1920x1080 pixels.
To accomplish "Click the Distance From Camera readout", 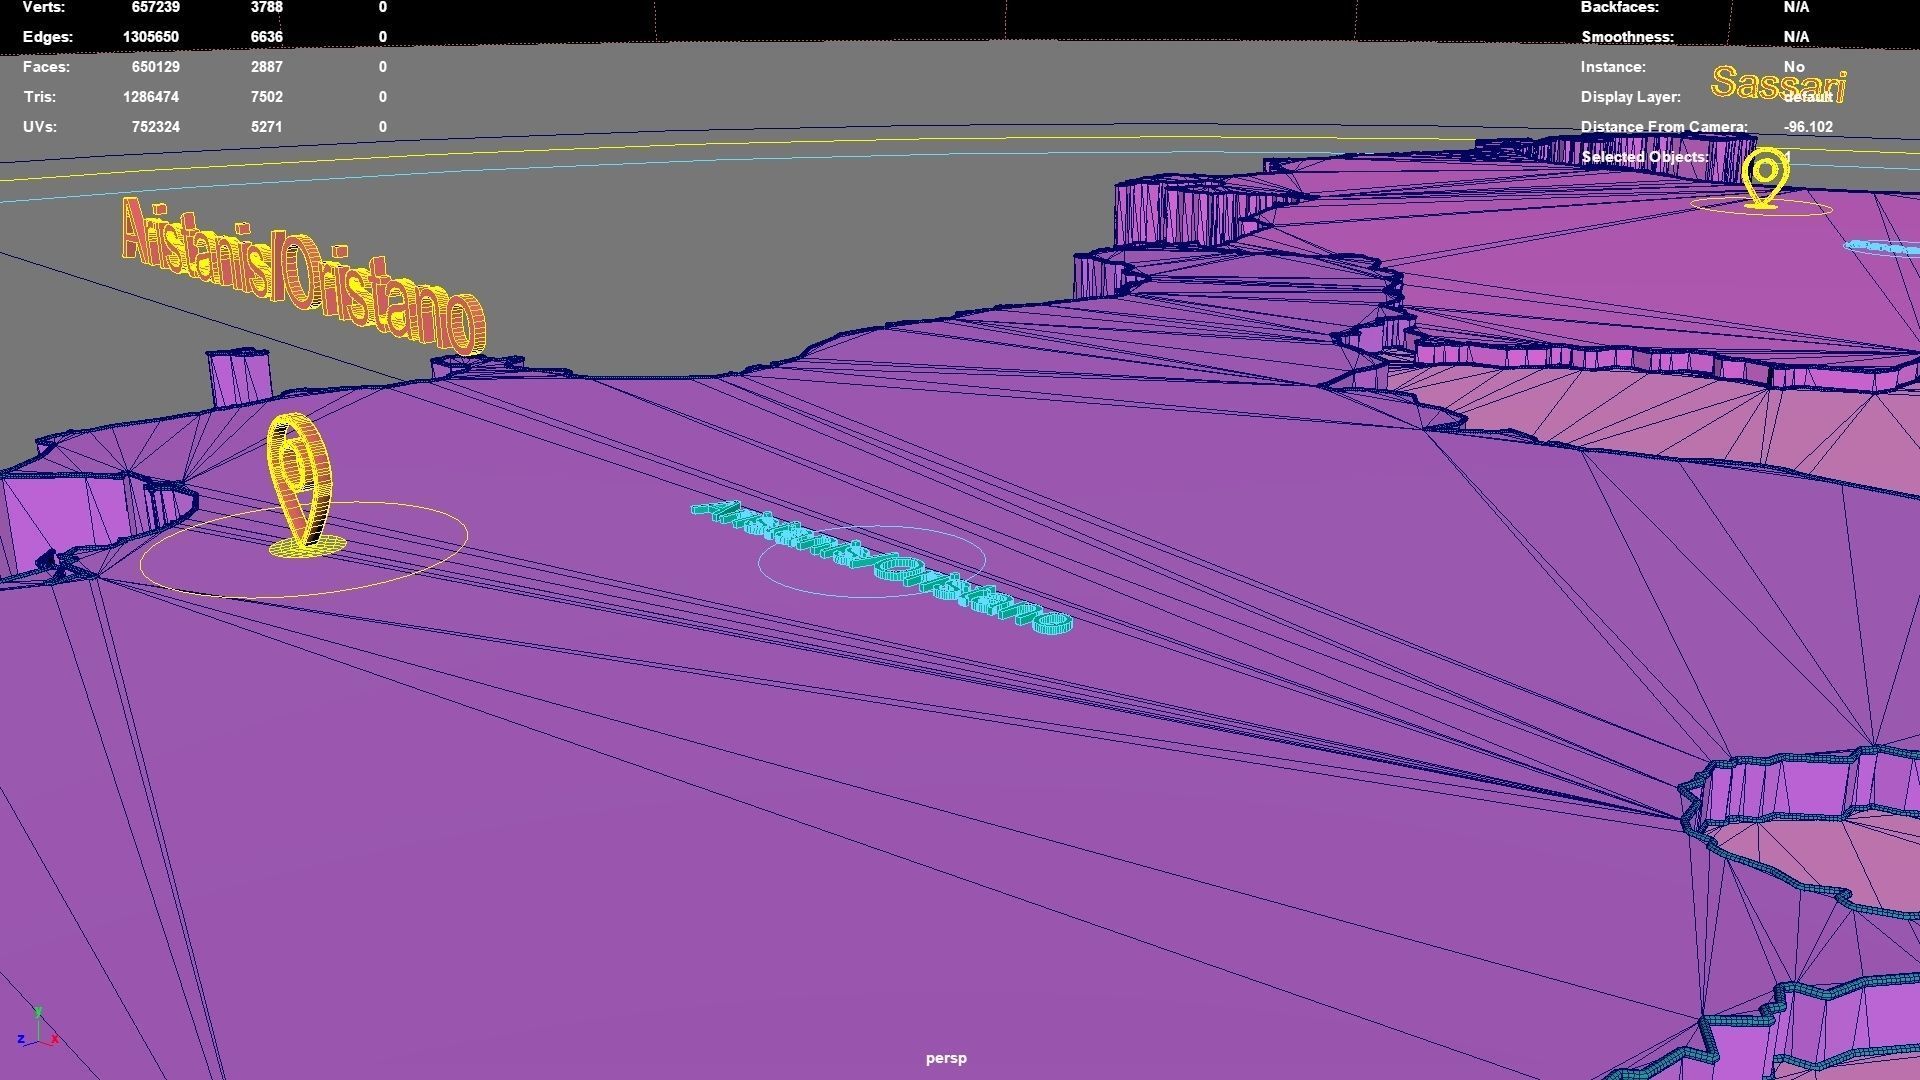I will [x=1807, y=127].
